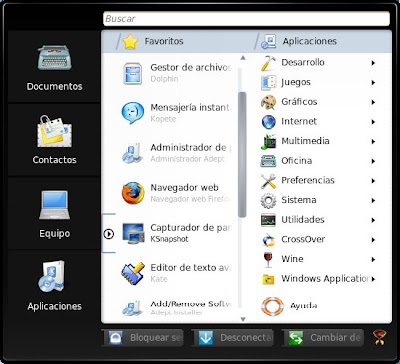The height and width of the screenshot is (364, 400).
Task: Open Ayuda lifebuoy help icon
Action: (273, 306)
